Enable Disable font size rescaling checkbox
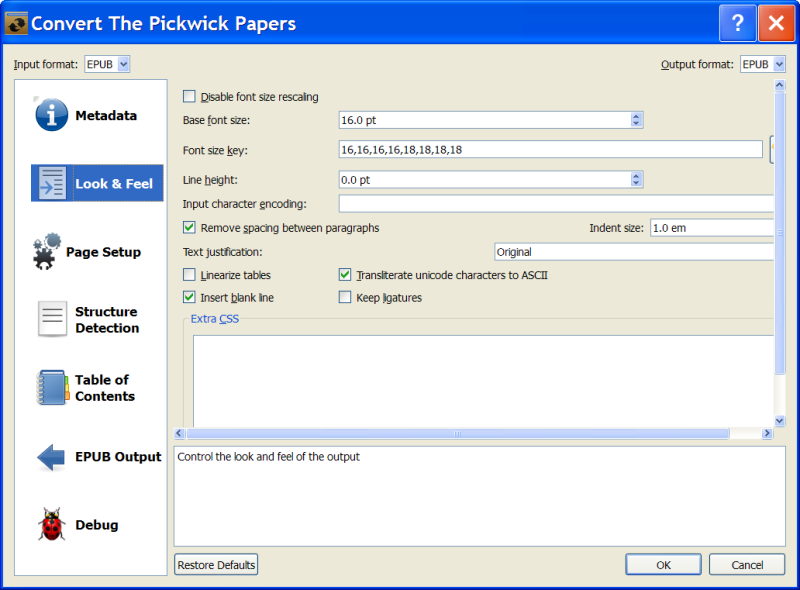Viewport: 800px width, 590px height. coord(189,96)
